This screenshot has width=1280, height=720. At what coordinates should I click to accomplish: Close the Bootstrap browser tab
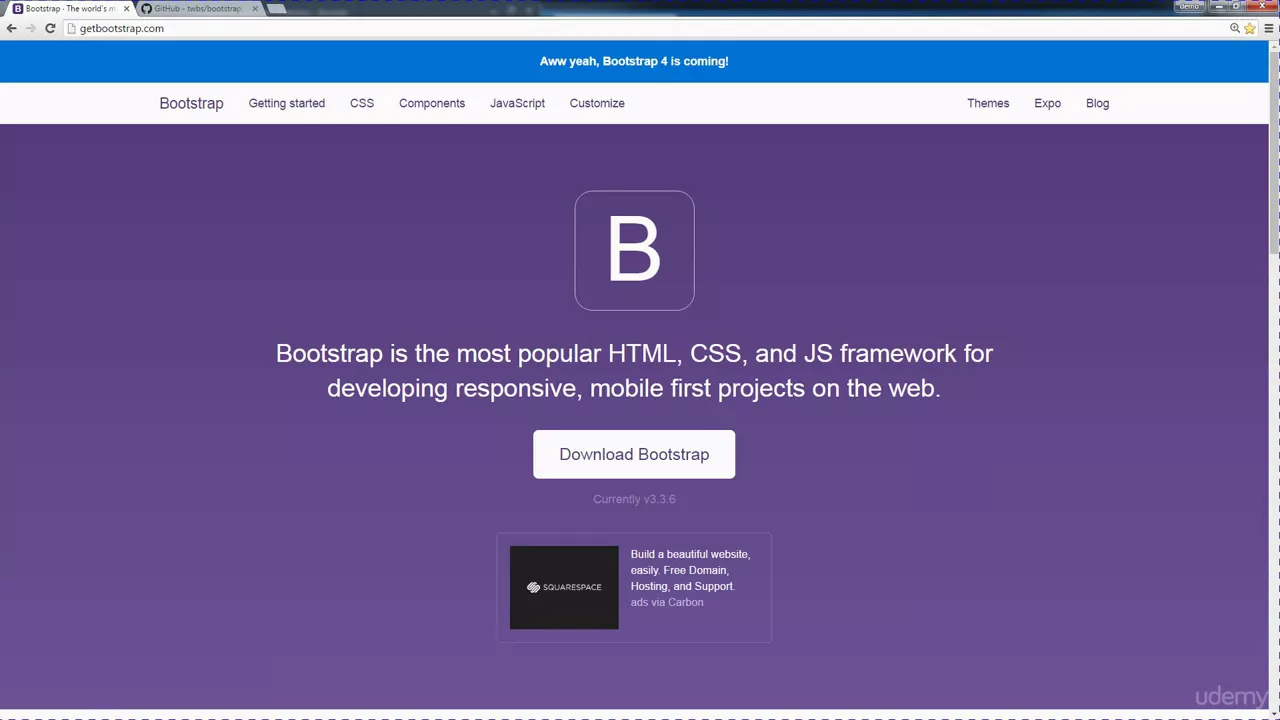[x=126, y=8]
